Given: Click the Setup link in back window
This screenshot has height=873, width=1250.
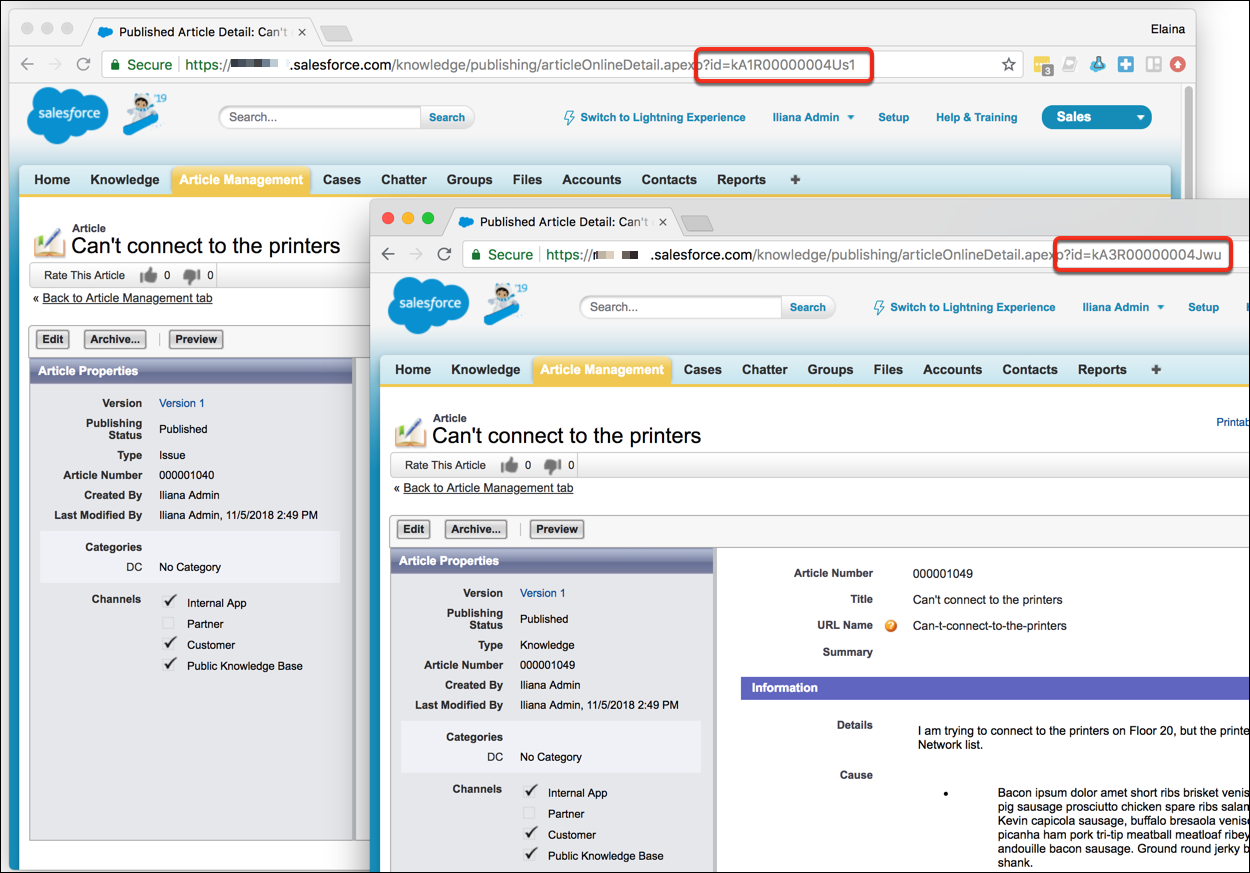Looking at the screenshot, I should coord(893,117).
